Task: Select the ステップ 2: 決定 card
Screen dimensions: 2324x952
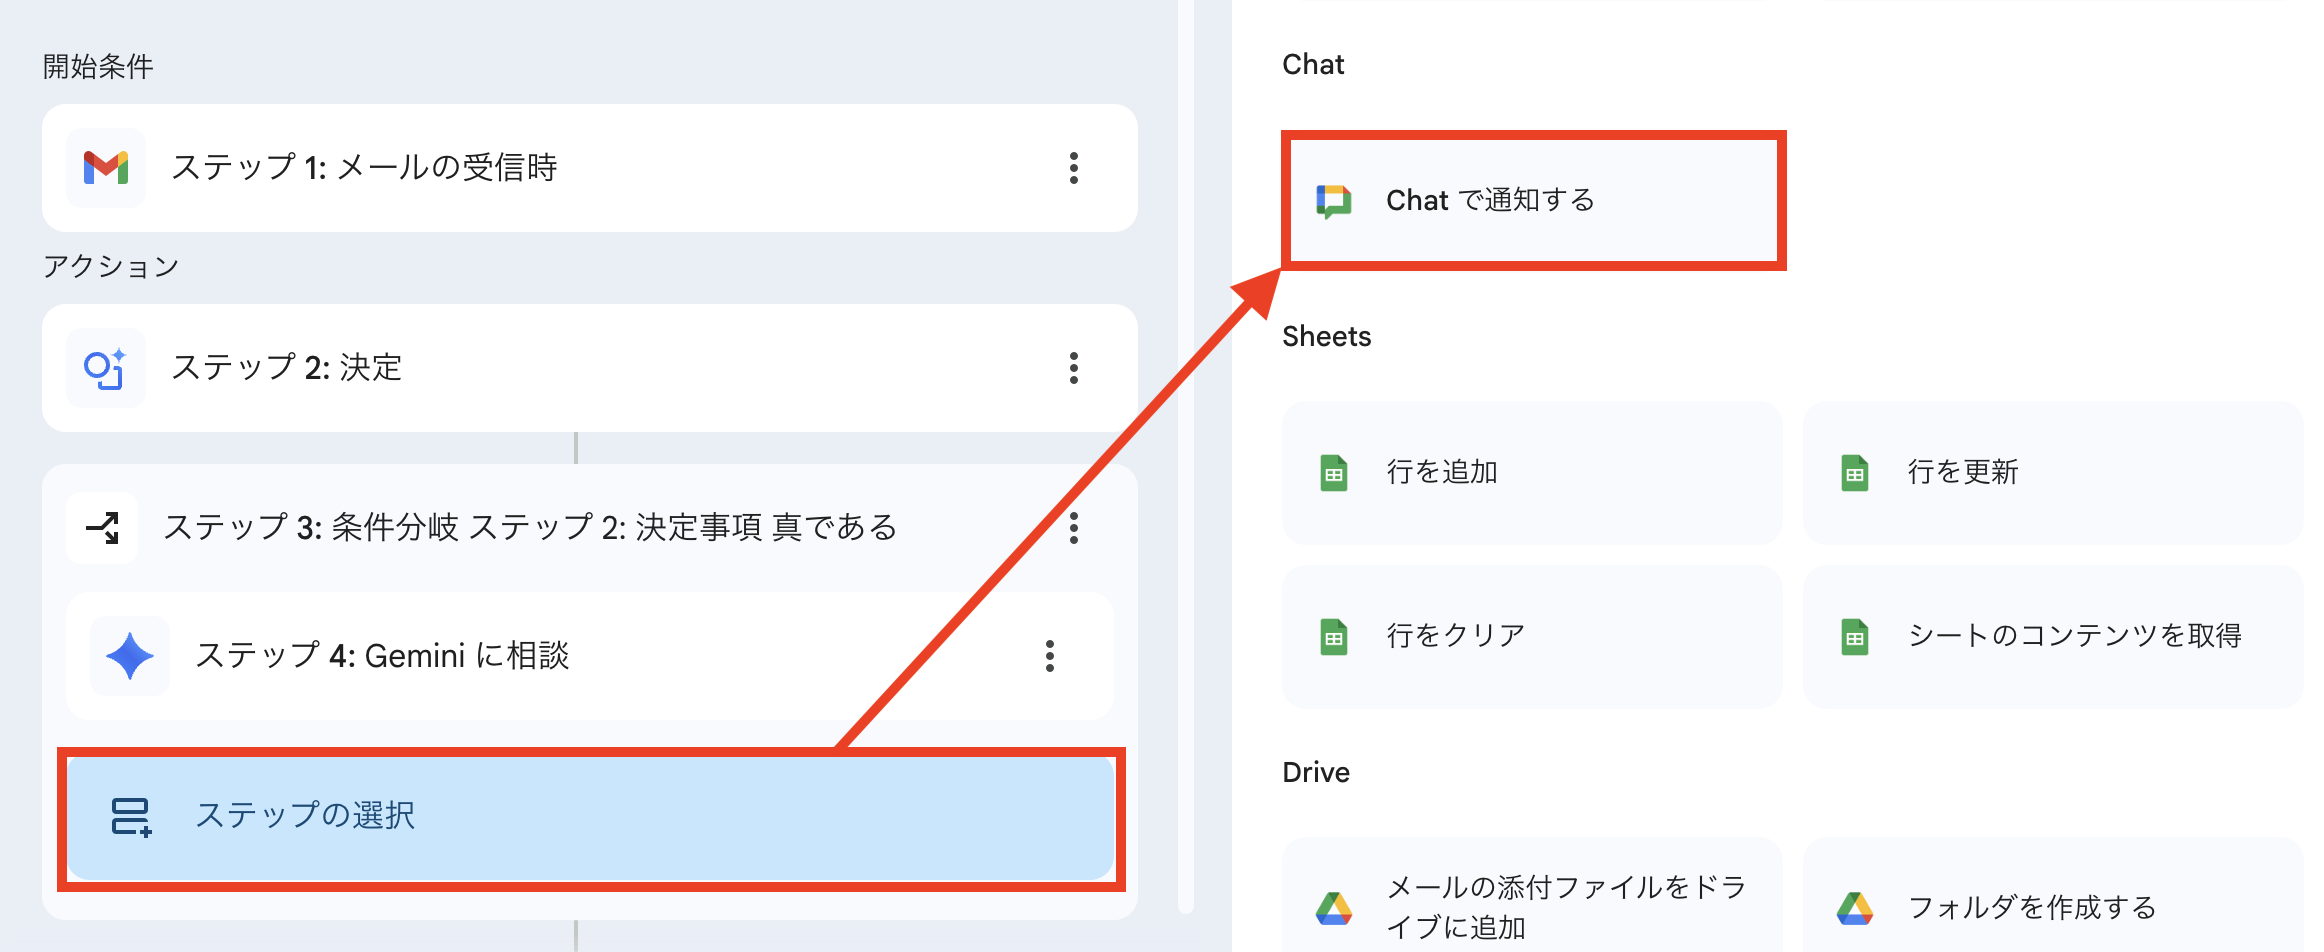Action: pos(590,368)
